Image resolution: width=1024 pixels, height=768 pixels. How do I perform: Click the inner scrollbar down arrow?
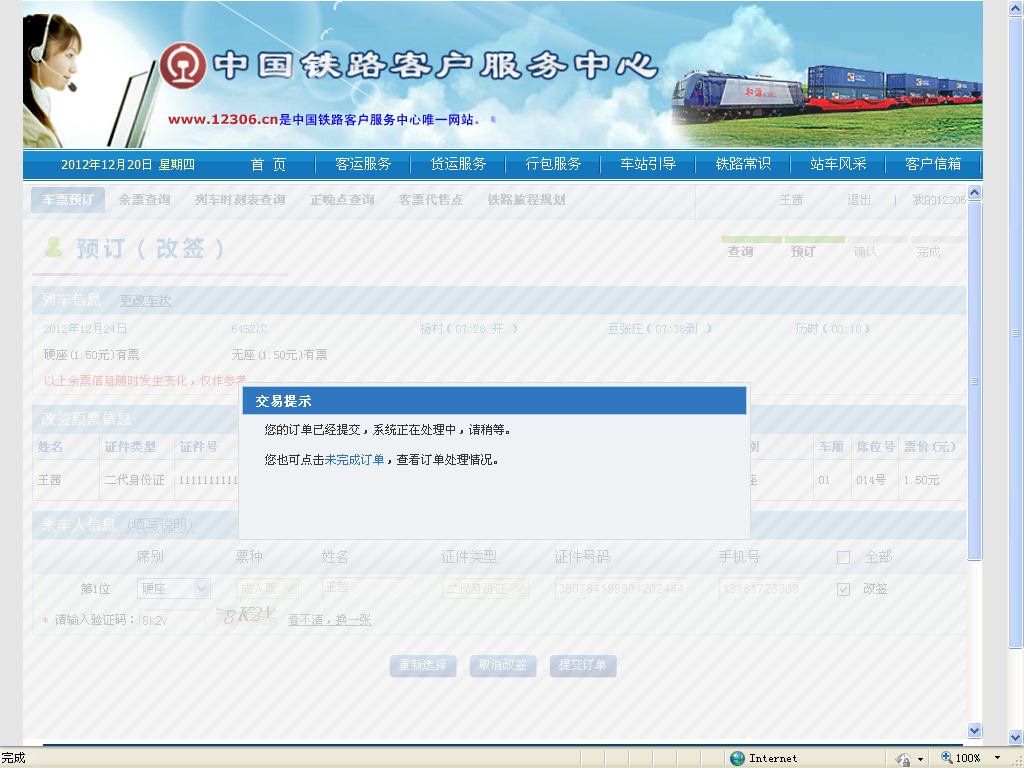tap(974, 730)
